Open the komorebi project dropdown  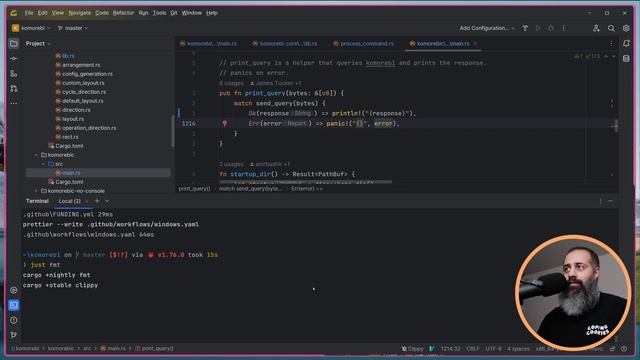(31, 28)
